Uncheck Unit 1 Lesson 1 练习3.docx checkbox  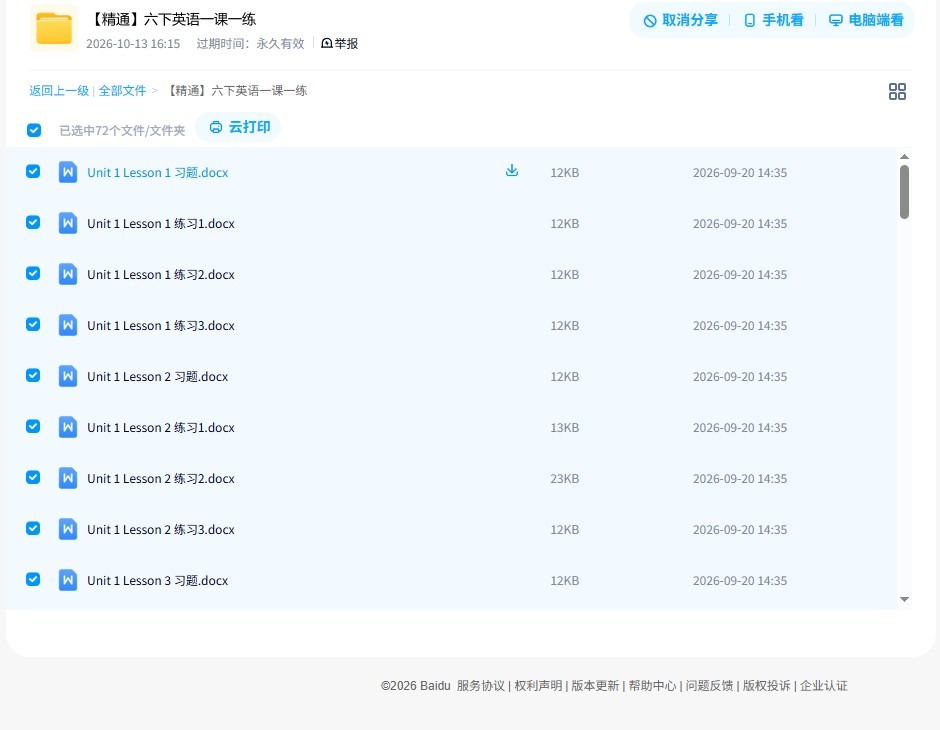coord(33,324)
